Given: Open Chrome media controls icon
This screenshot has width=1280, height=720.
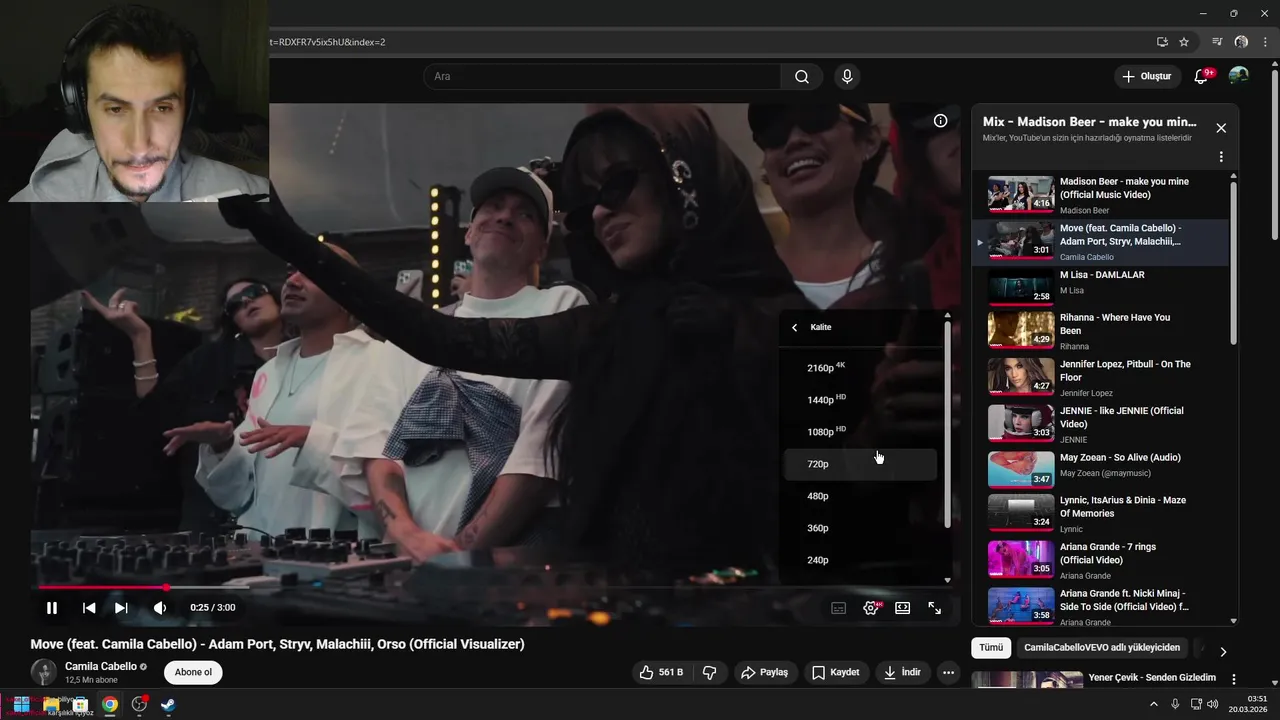Looking at the screenshot, I should coord(1217,42).
